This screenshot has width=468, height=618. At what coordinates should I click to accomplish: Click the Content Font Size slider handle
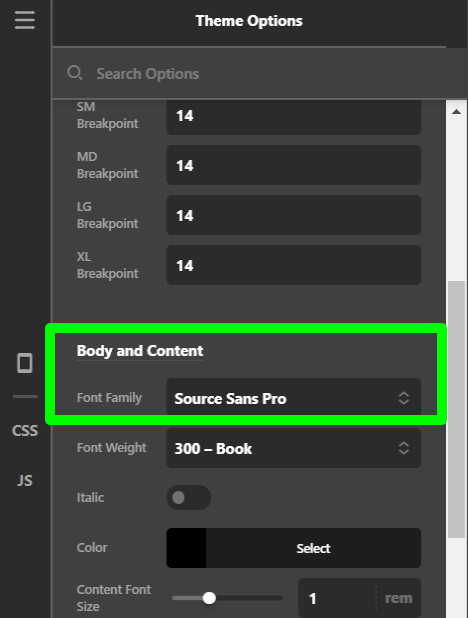pyautogui.click(x=209, y=598)
